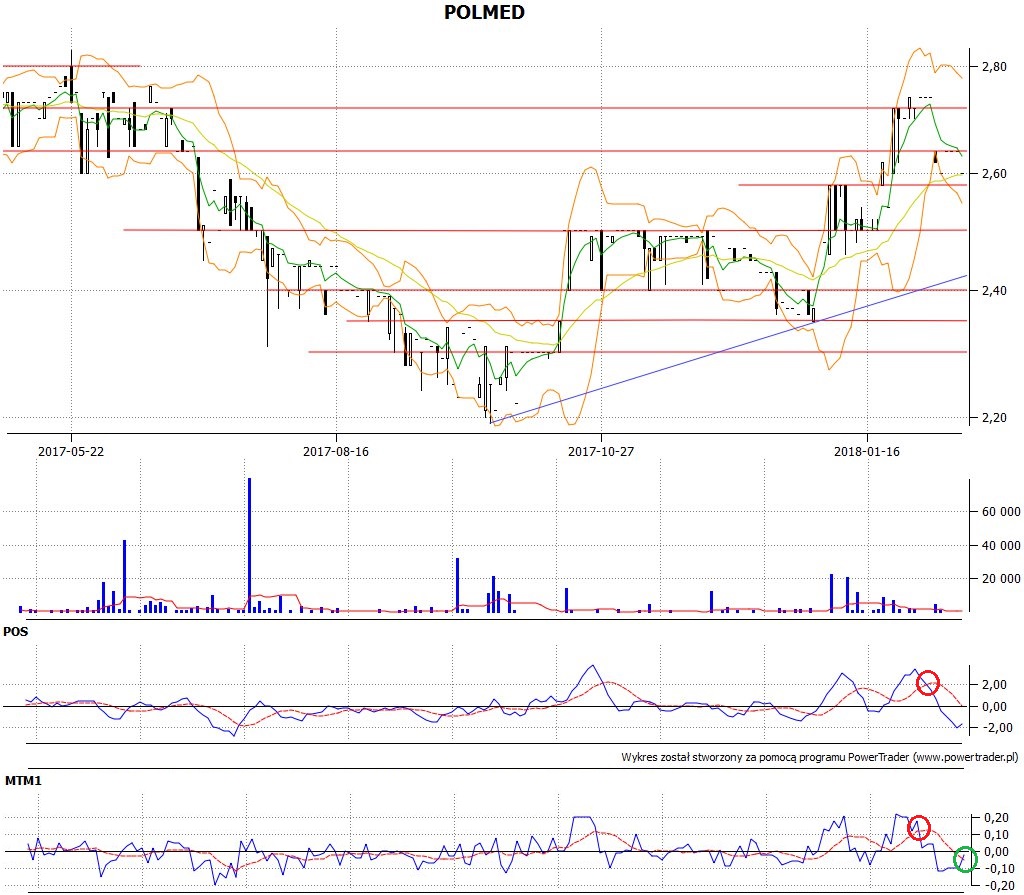Click the tallest volume bar near 60 000
The width and height of the screenshot is (1024, 895).
pos(249,545)
